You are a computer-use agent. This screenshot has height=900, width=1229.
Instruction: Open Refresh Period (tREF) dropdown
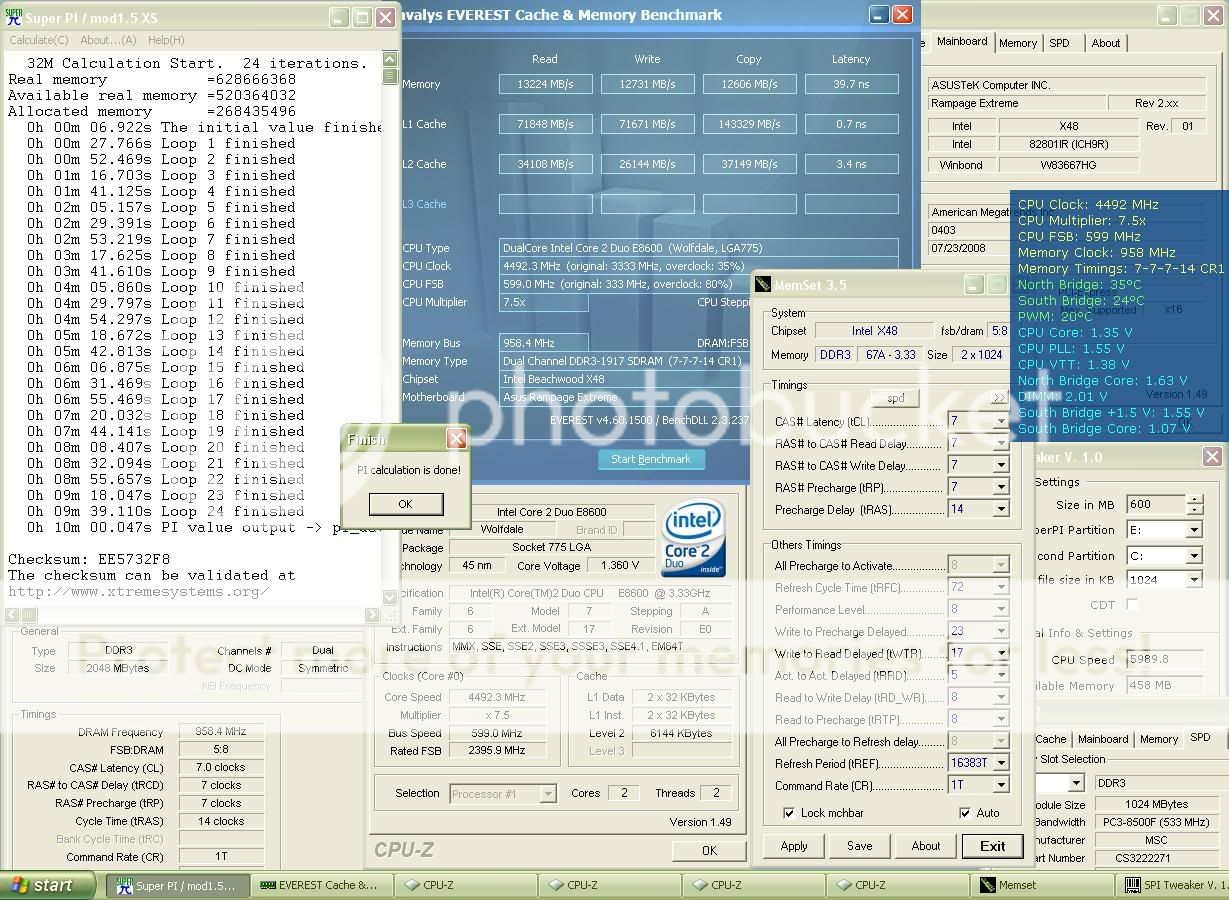[1001, 764]
